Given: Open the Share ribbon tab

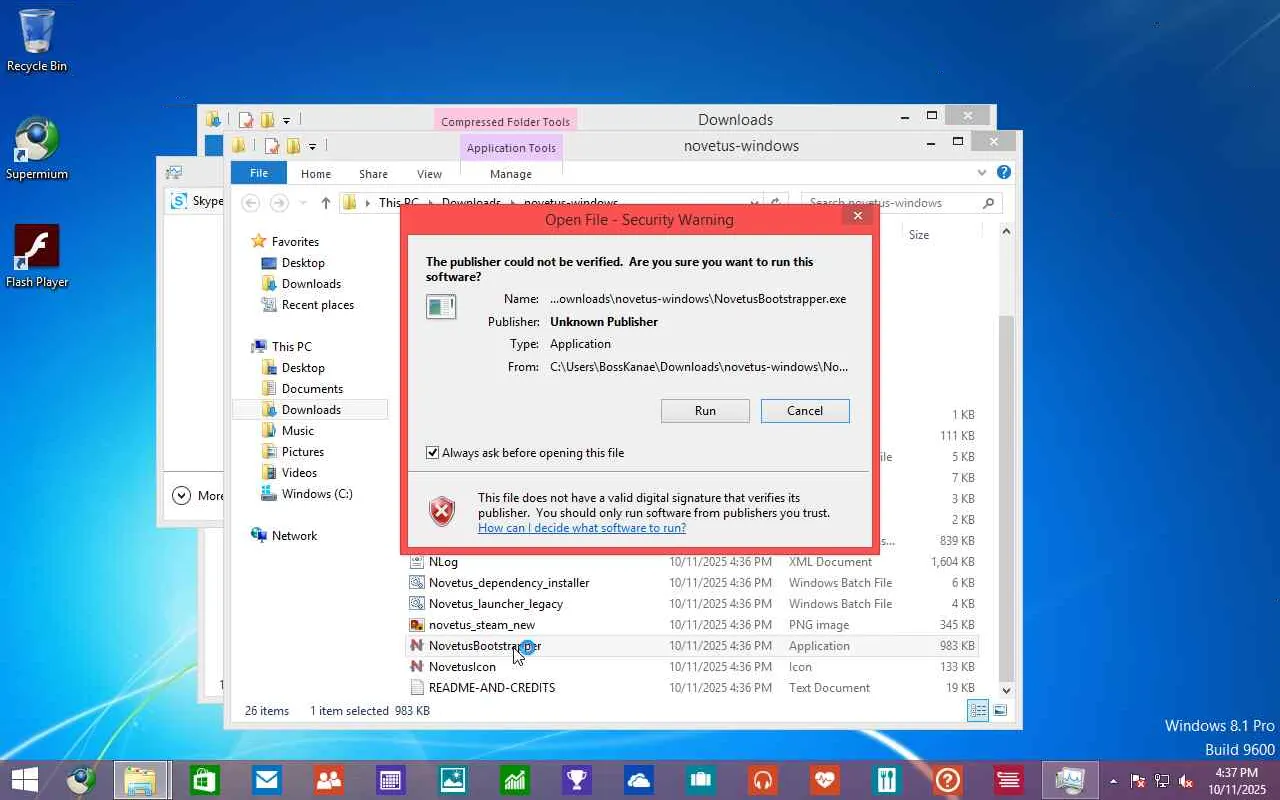Looking at the screenshot, I should (x=373, y=174).
